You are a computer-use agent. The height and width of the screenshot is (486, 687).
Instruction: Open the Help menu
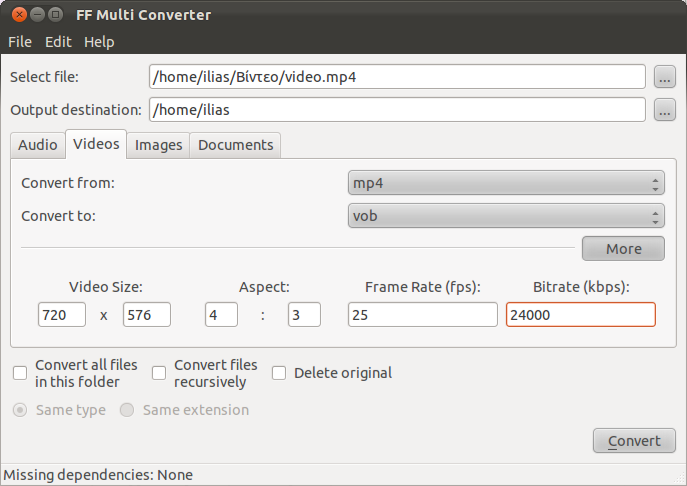[x=99, y=42]
